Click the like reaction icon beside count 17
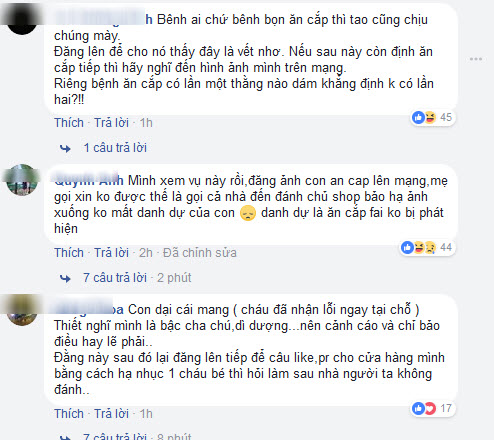This screenshot has width=494, height=440. pos(418,408)
